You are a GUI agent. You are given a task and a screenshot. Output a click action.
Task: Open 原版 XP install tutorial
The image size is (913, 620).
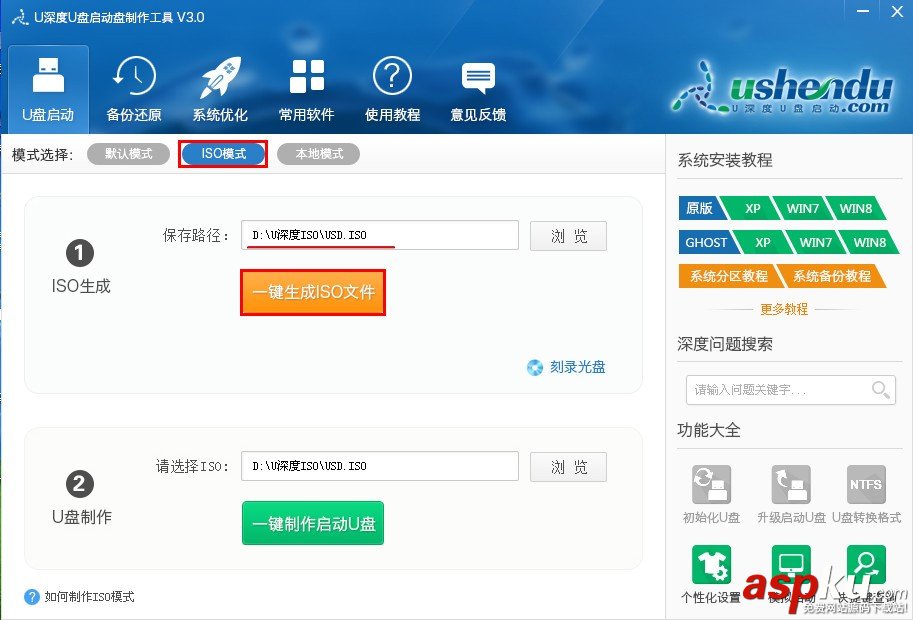[752, 208]
